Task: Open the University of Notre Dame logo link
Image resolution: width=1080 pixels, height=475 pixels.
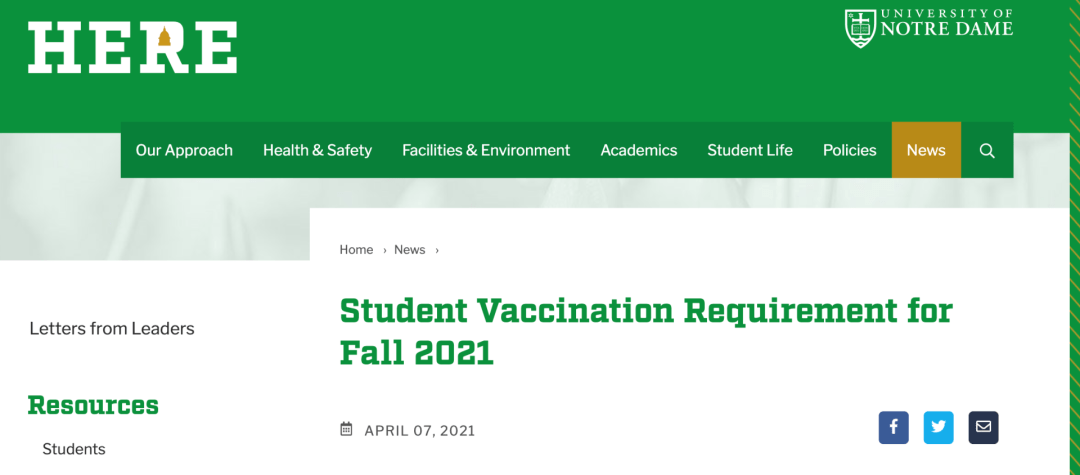Action: tap(928, 28)
